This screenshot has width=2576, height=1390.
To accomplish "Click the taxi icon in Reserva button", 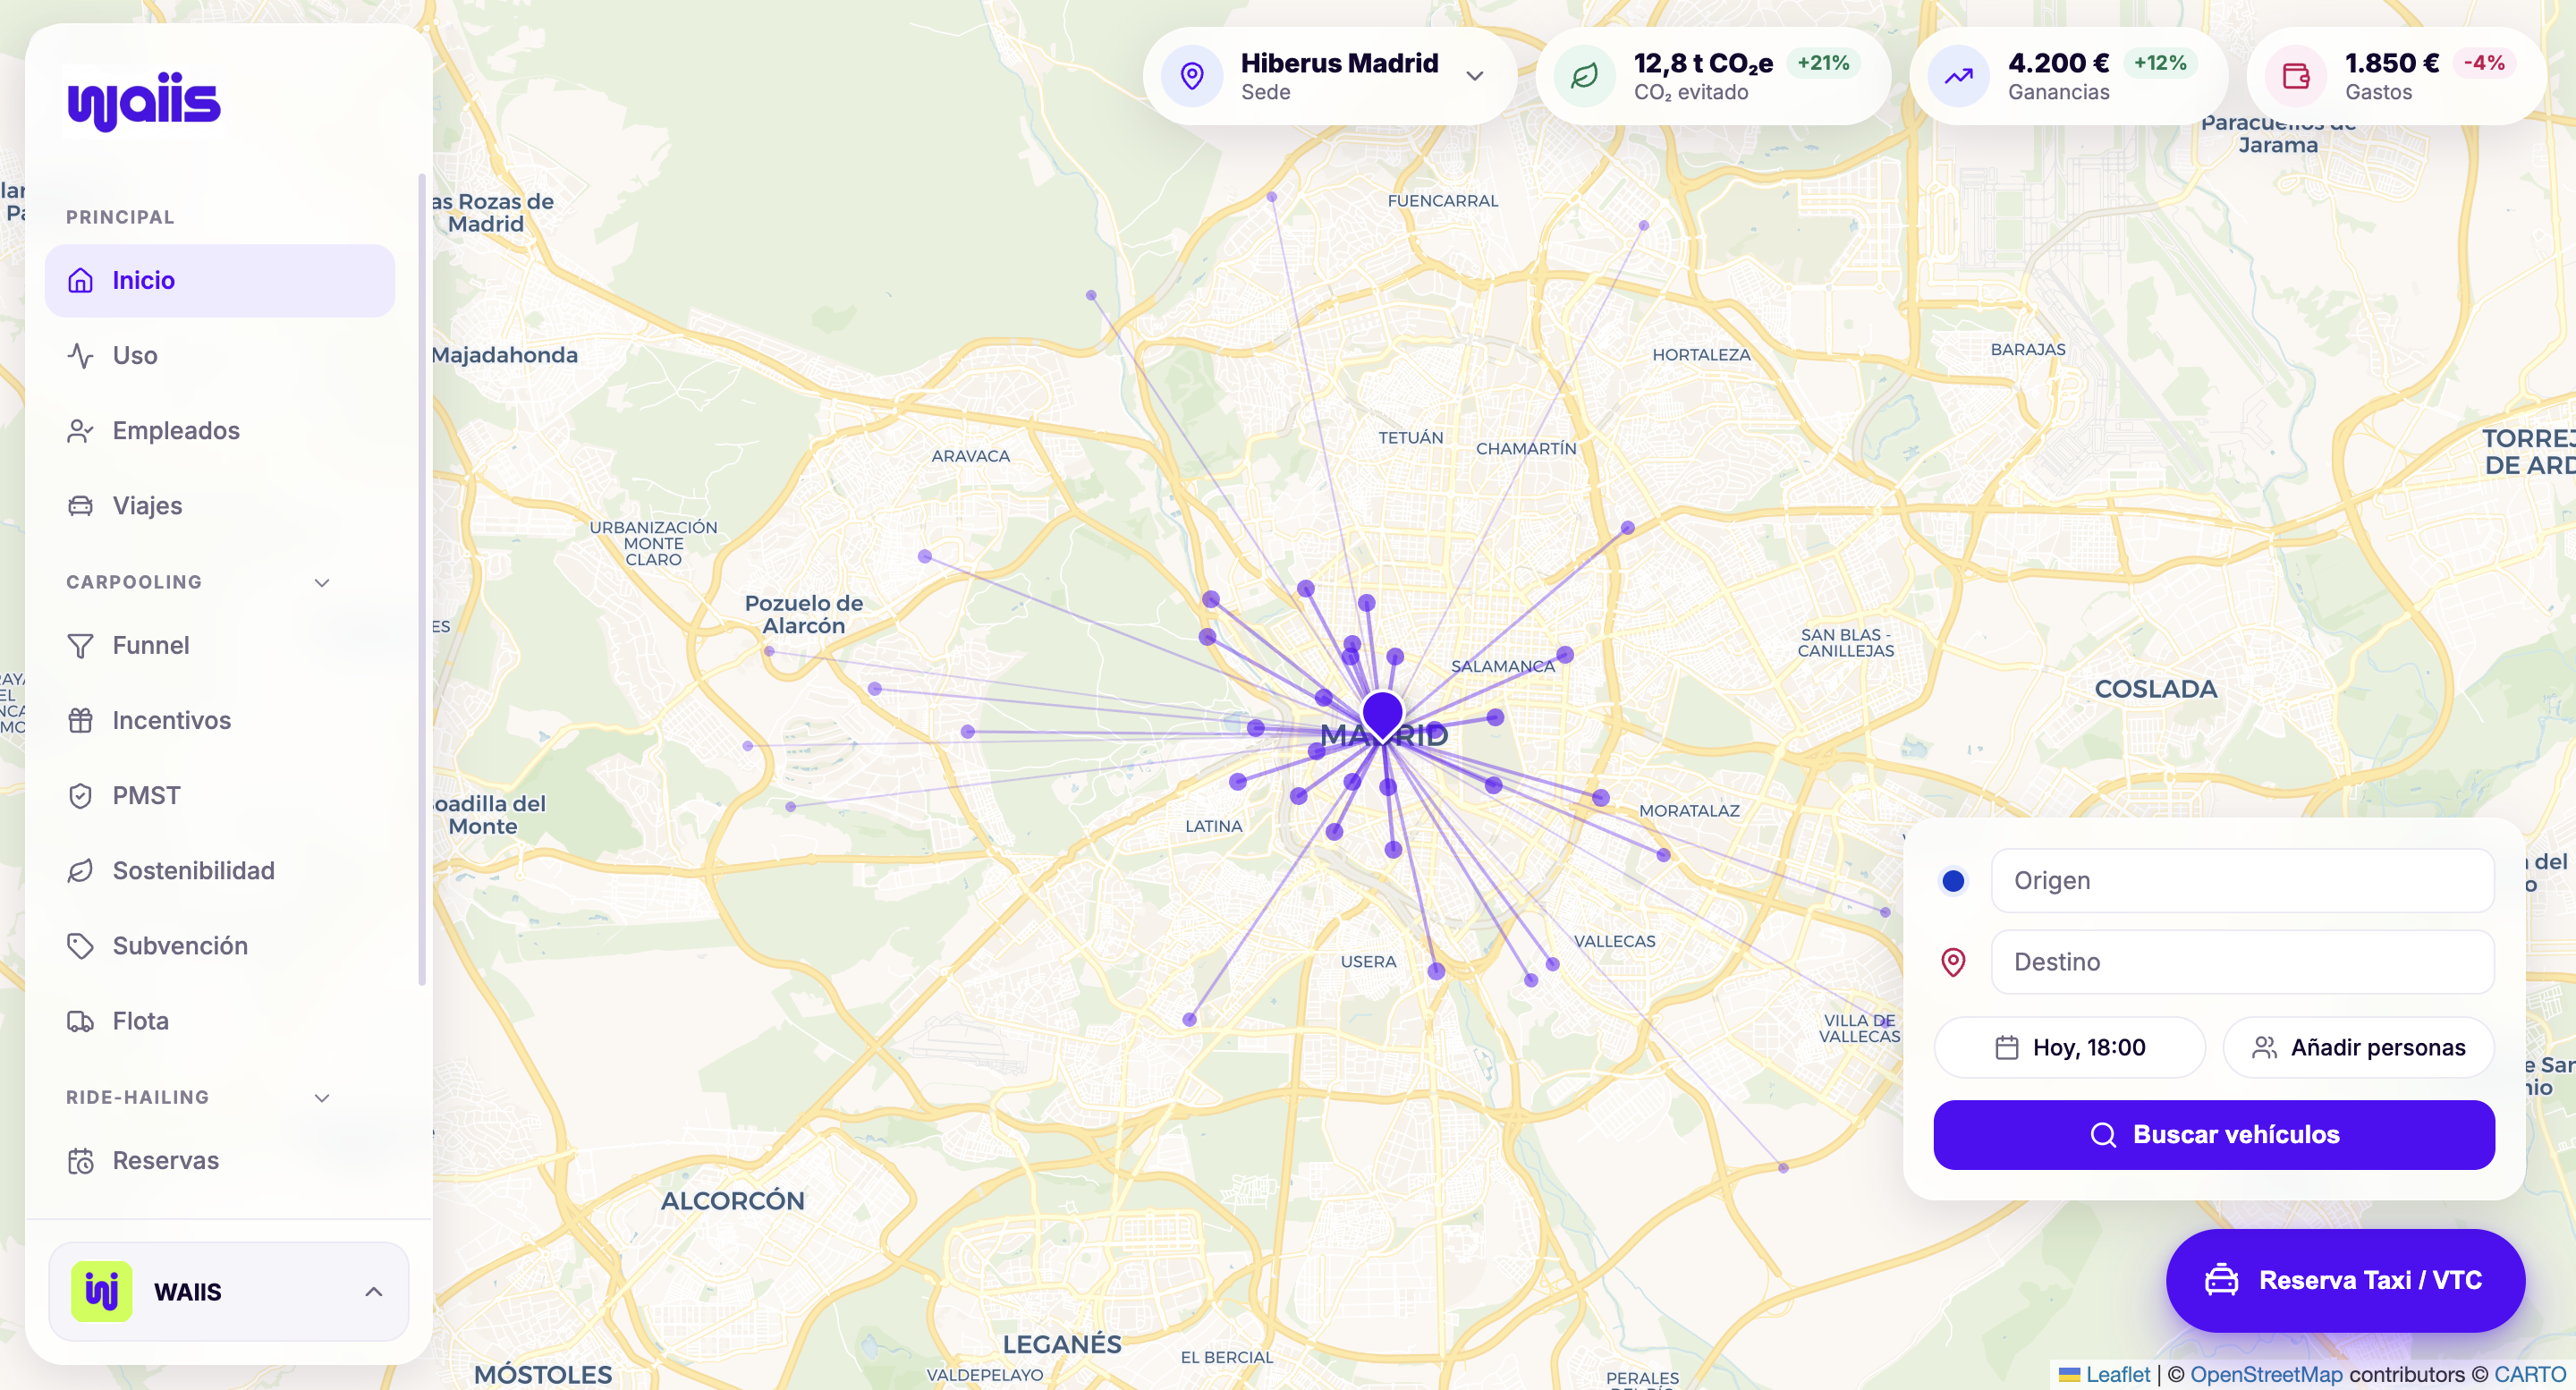I will [2221, 1281].
